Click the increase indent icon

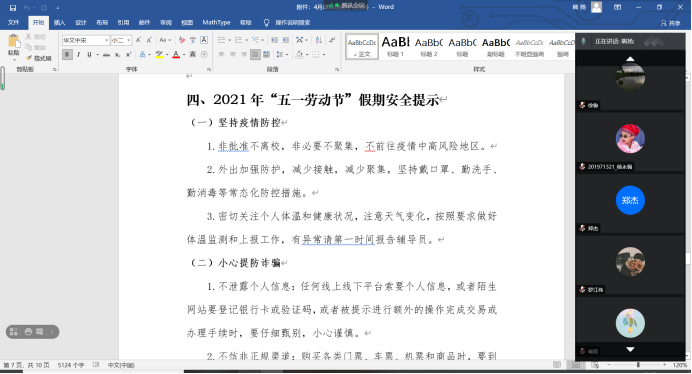pyautogui.click(x=286, y=40)
